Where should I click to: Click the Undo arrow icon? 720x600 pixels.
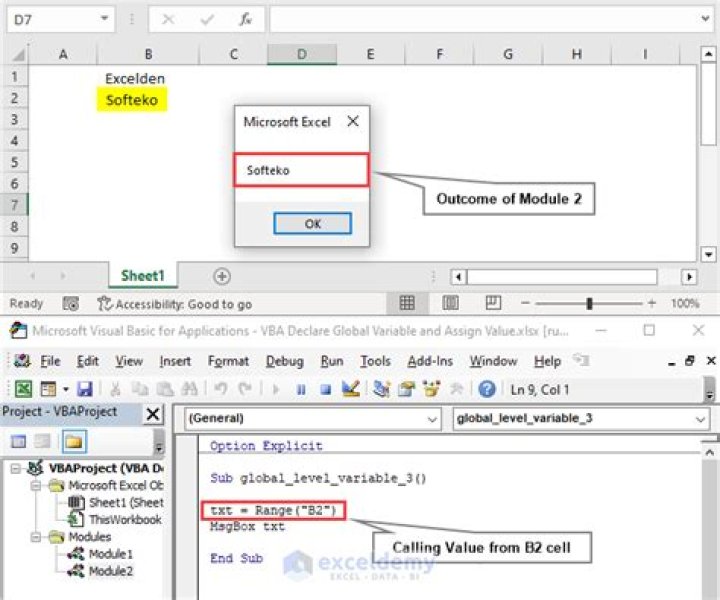pos(221,389)
